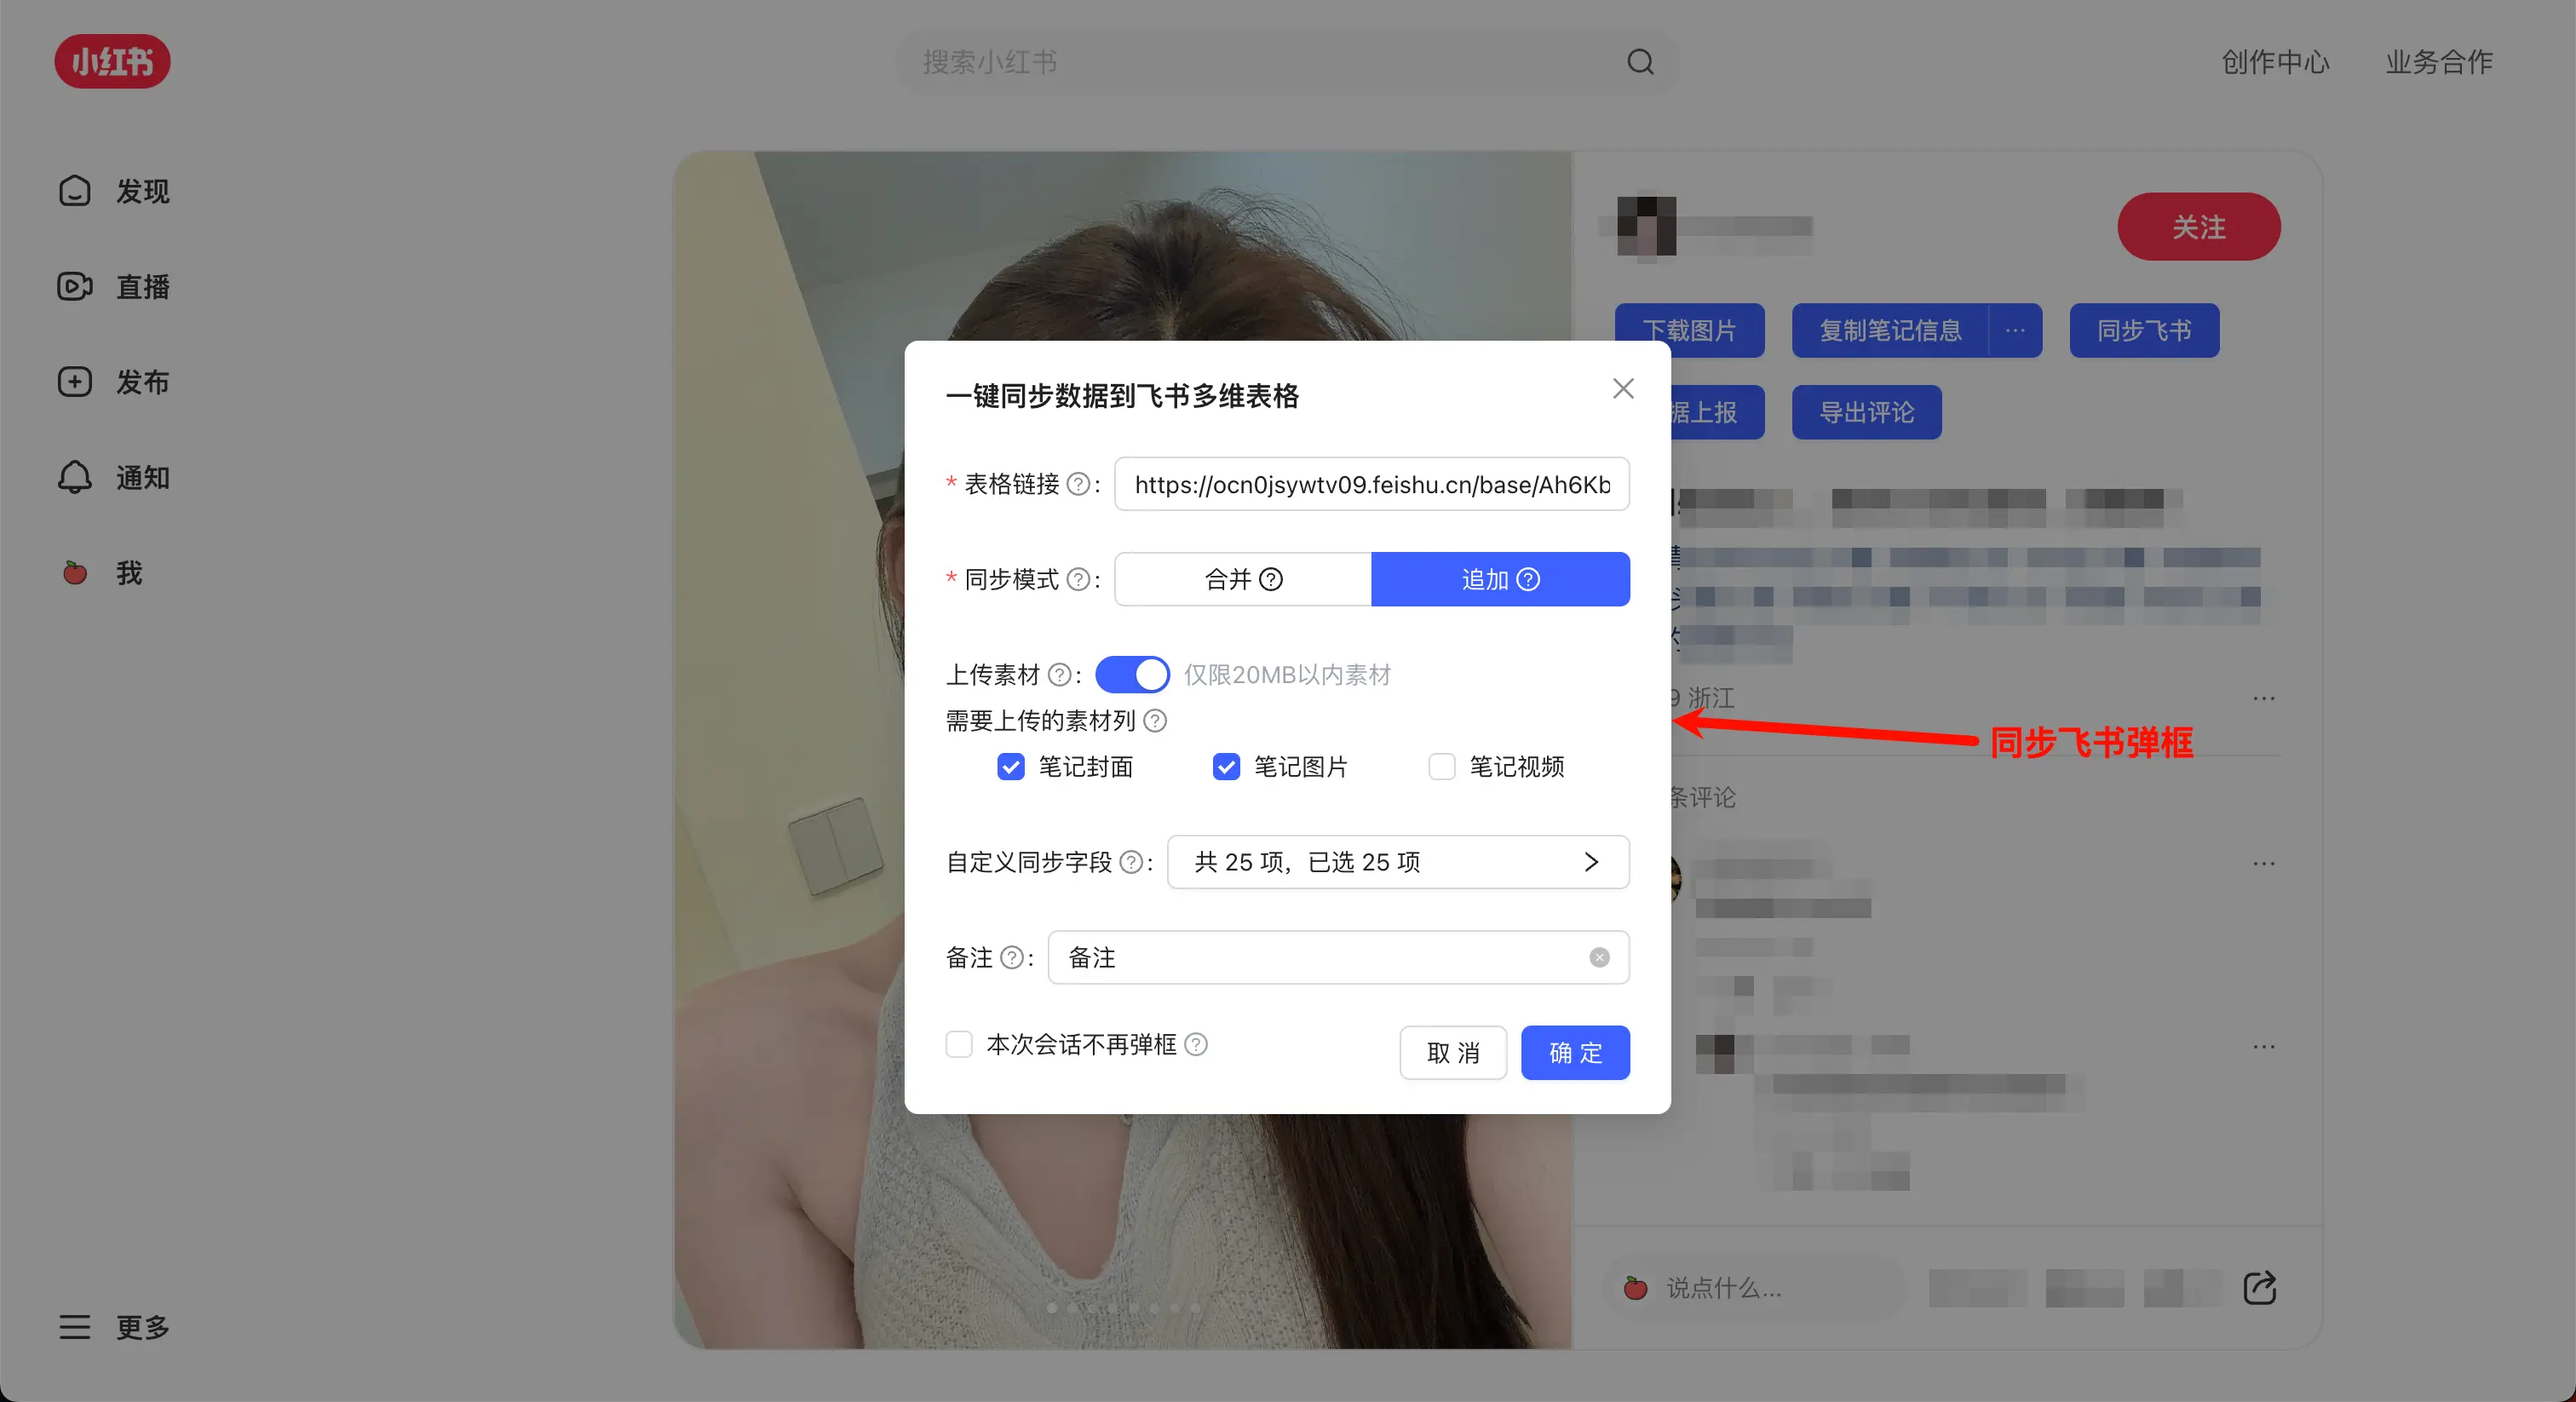Open the 直播 sidebar item
Viewport: 2576px width, 1402px height.
114,287
